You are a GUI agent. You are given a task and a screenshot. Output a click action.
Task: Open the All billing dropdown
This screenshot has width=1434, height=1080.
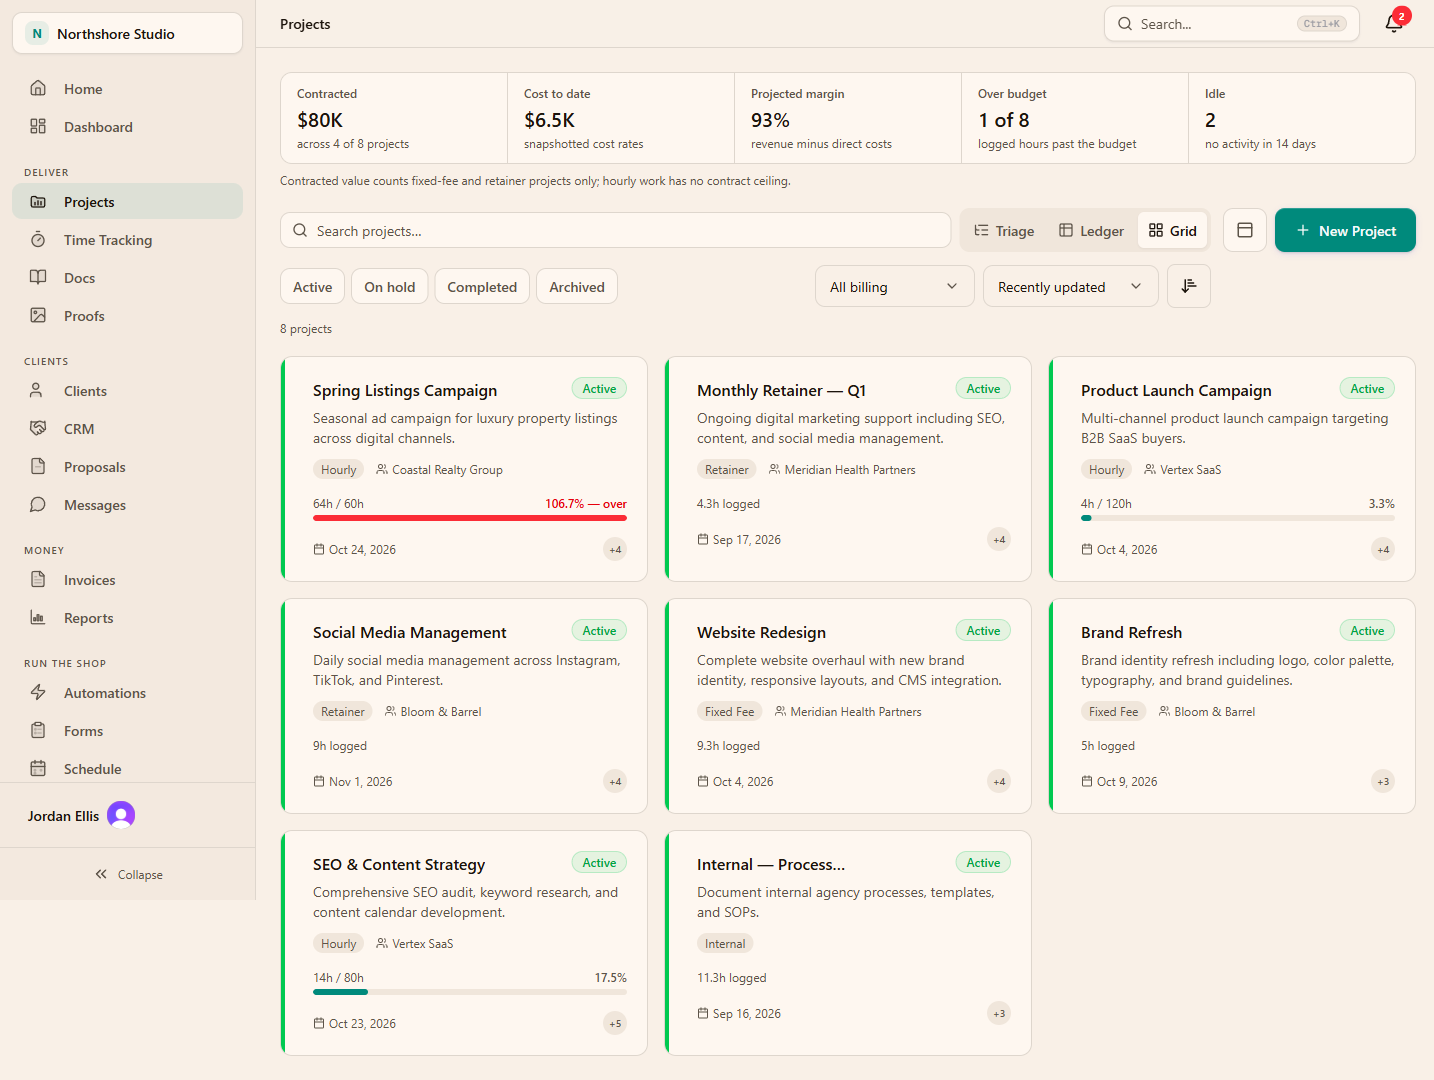point(895,286)
